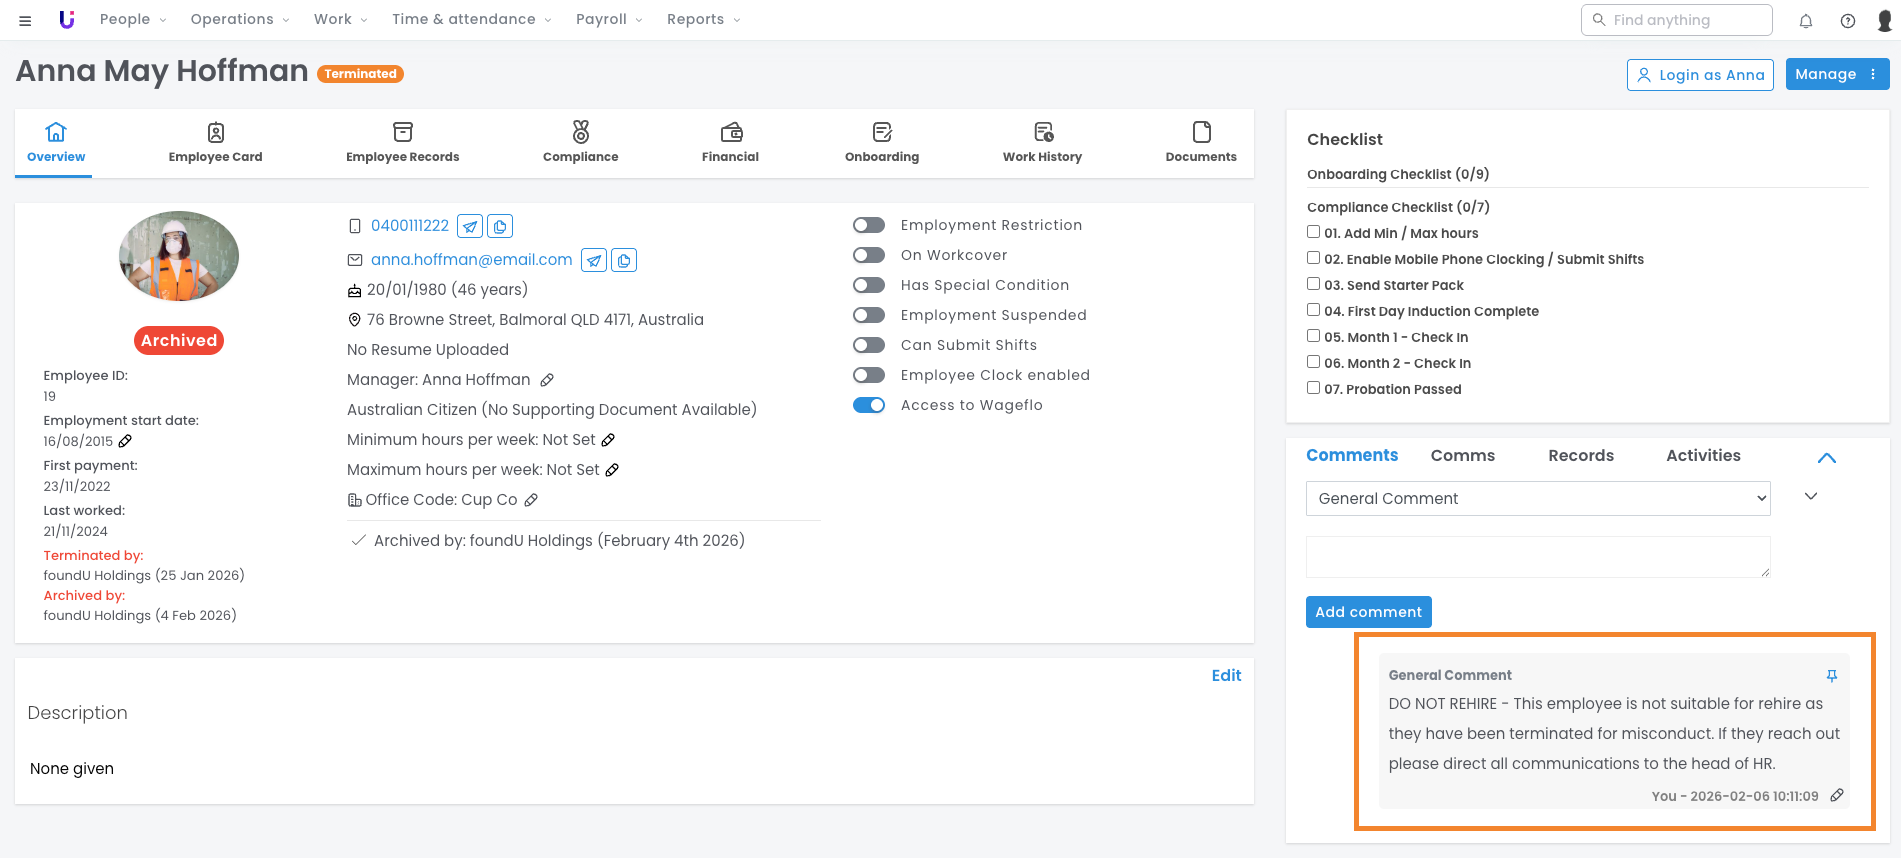Click the Login as Anna button
Viewport: 1901px width, 858px height.
click(1700, 75)
